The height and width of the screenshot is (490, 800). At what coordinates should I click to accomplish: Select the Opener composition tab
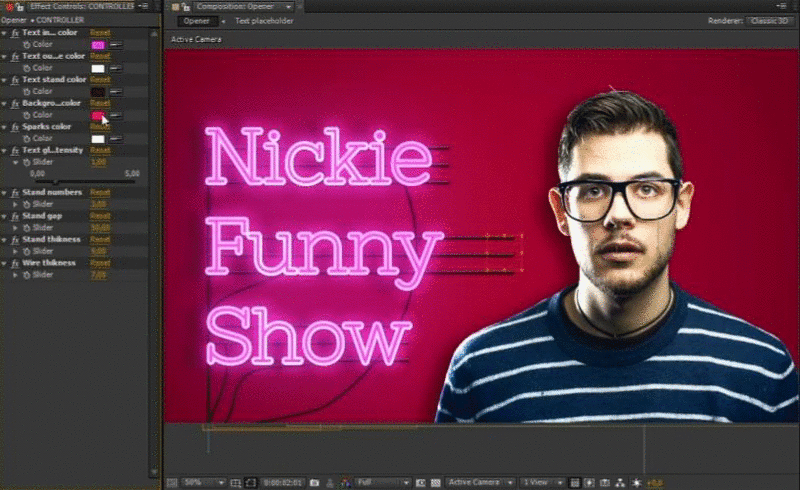(196, 20)
